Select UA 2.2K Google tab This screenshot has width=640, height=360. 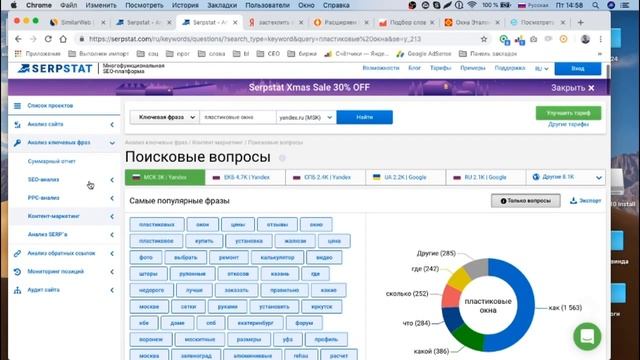click(x=405, y=177)
